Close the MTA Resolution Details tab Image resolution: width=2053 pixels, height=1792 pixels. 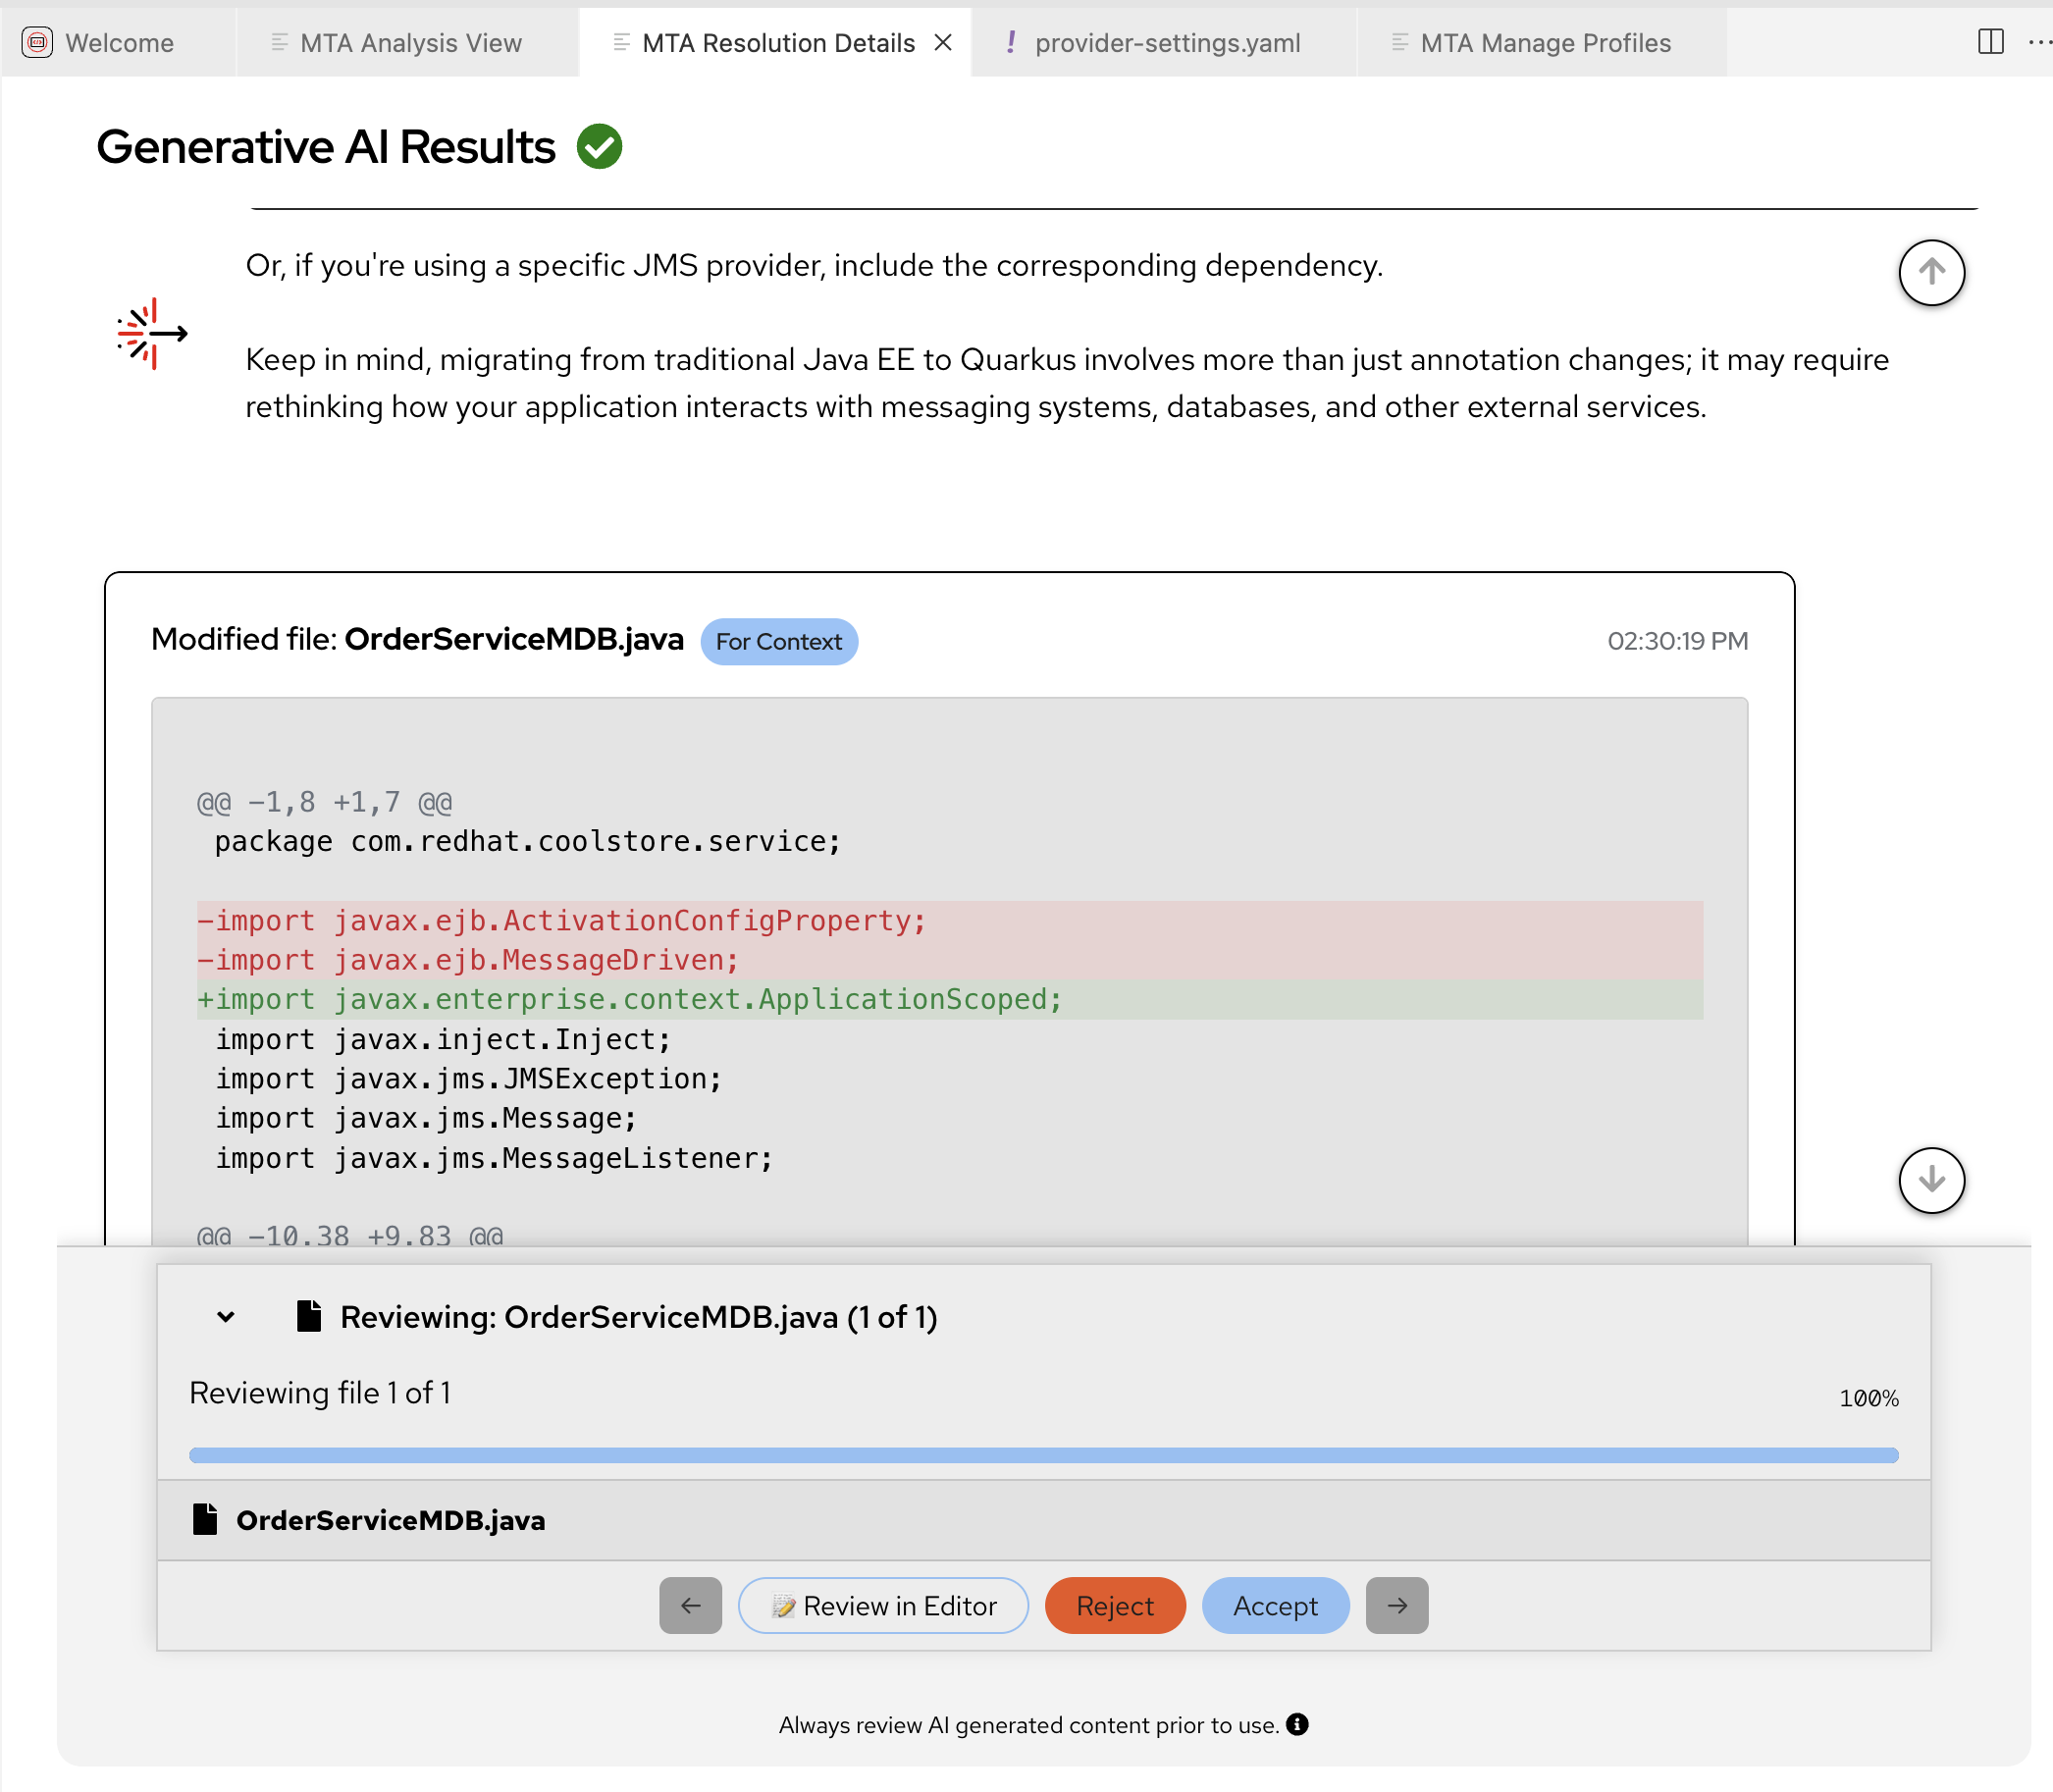(942, 43)
